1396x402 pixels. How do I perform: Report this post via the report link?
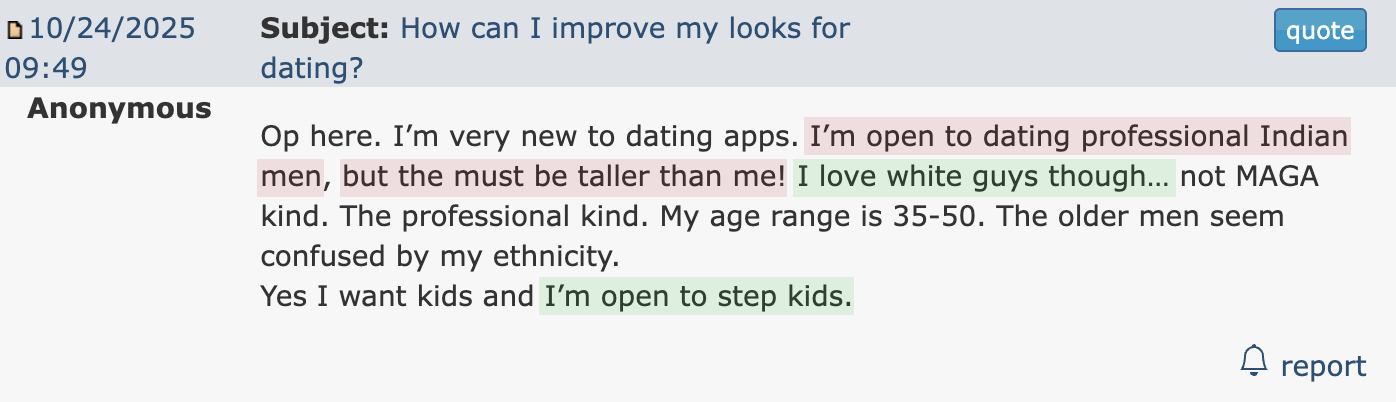[1322, 366]
